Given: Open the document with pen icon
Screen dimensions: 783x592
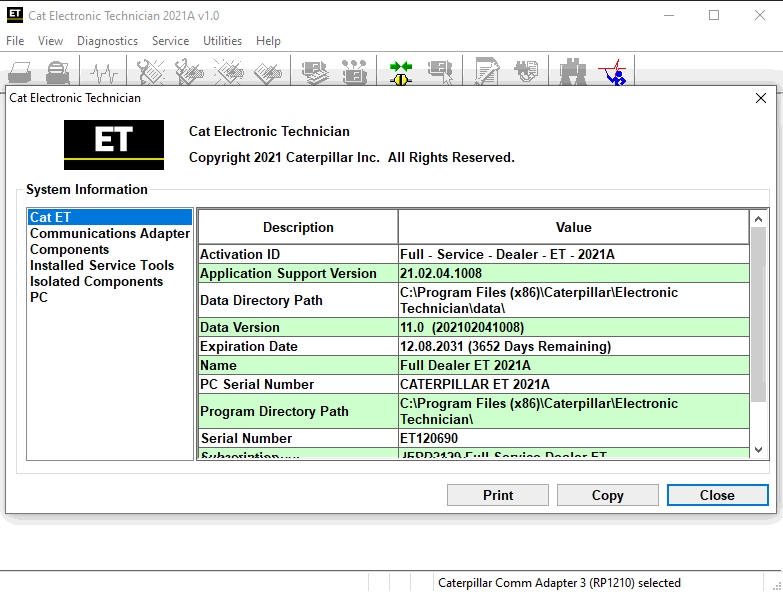Looking at the screenshot, I should pos(487,72).
